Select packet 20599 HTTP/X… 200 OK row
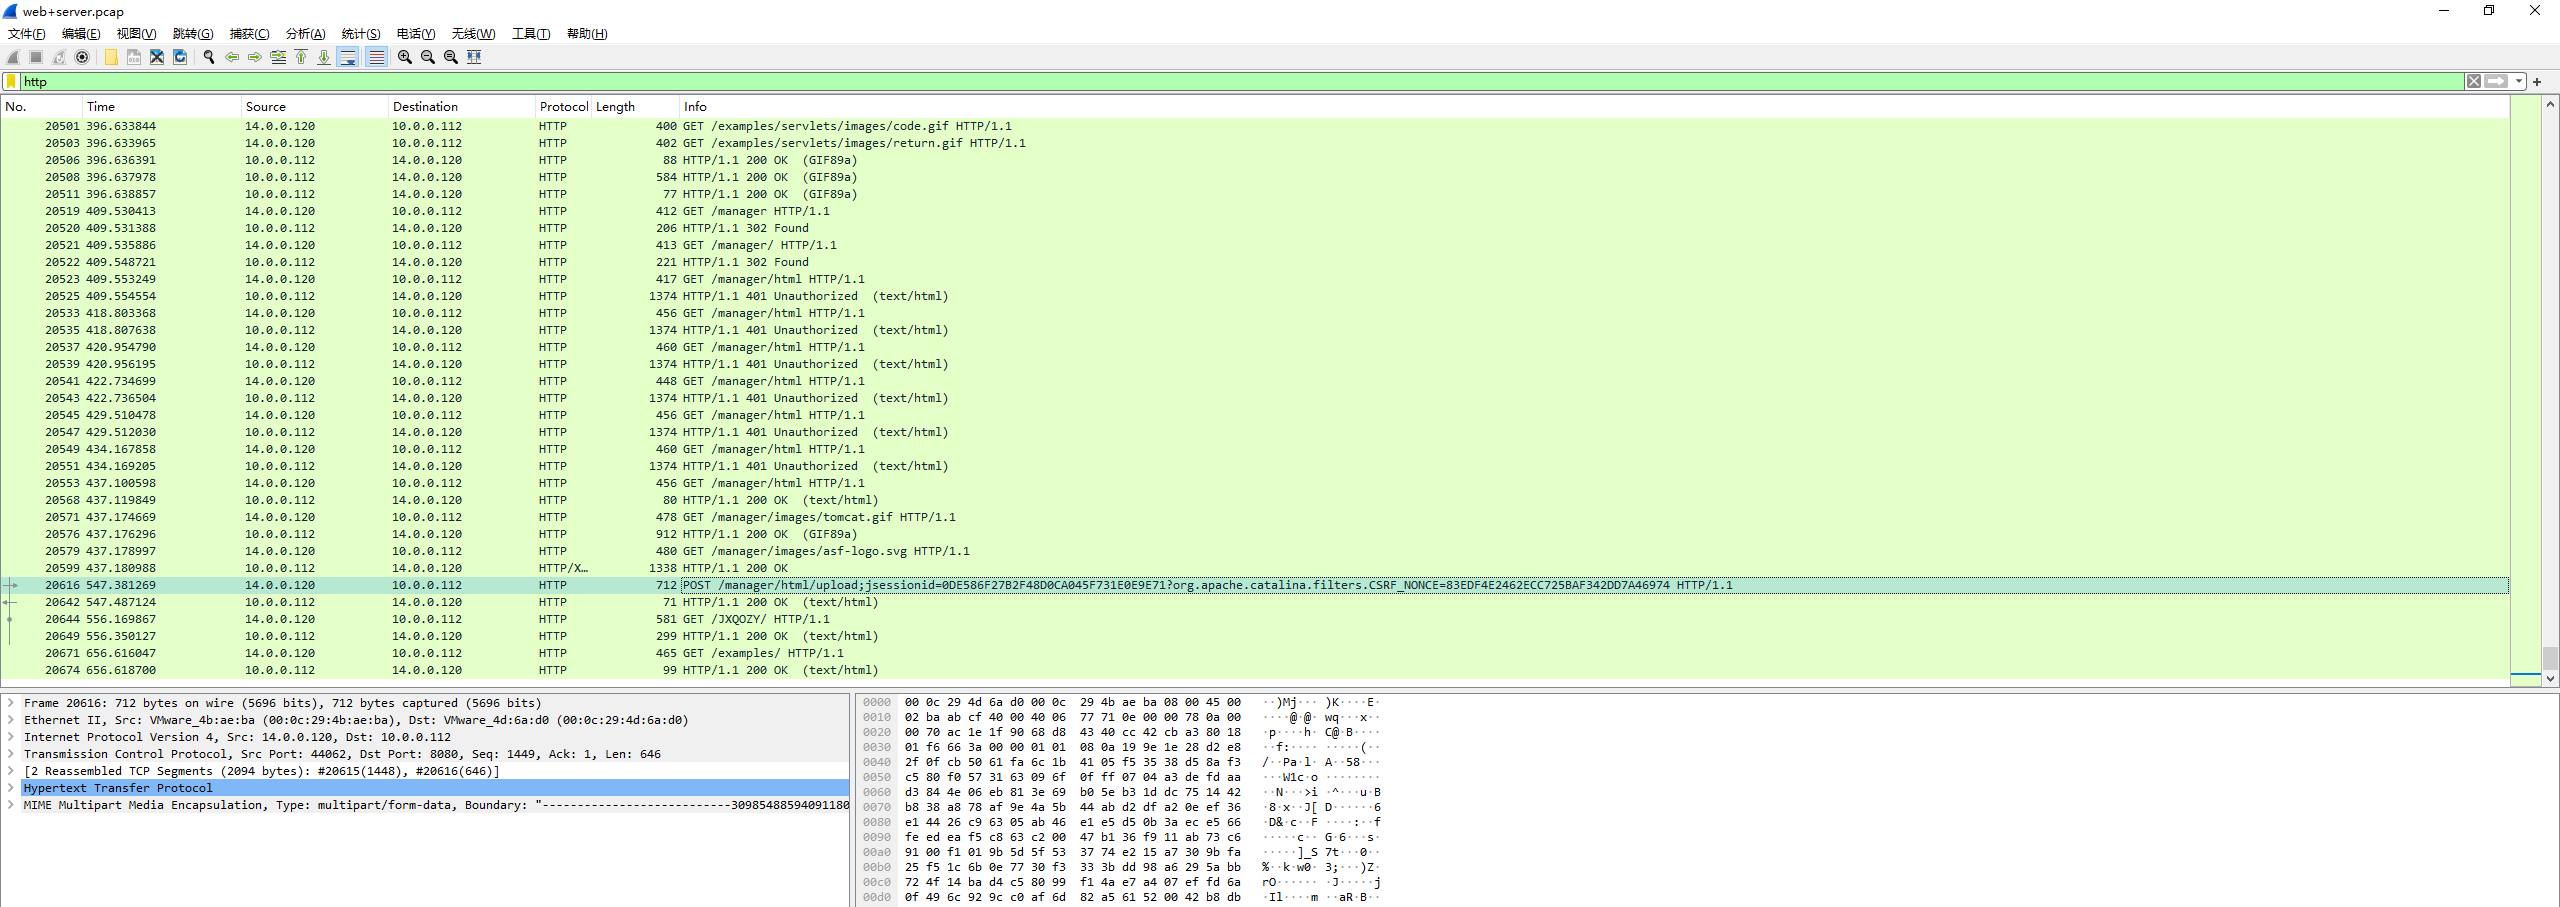The width and height of the screenshot is (2560, 907). pos(1255,568)
